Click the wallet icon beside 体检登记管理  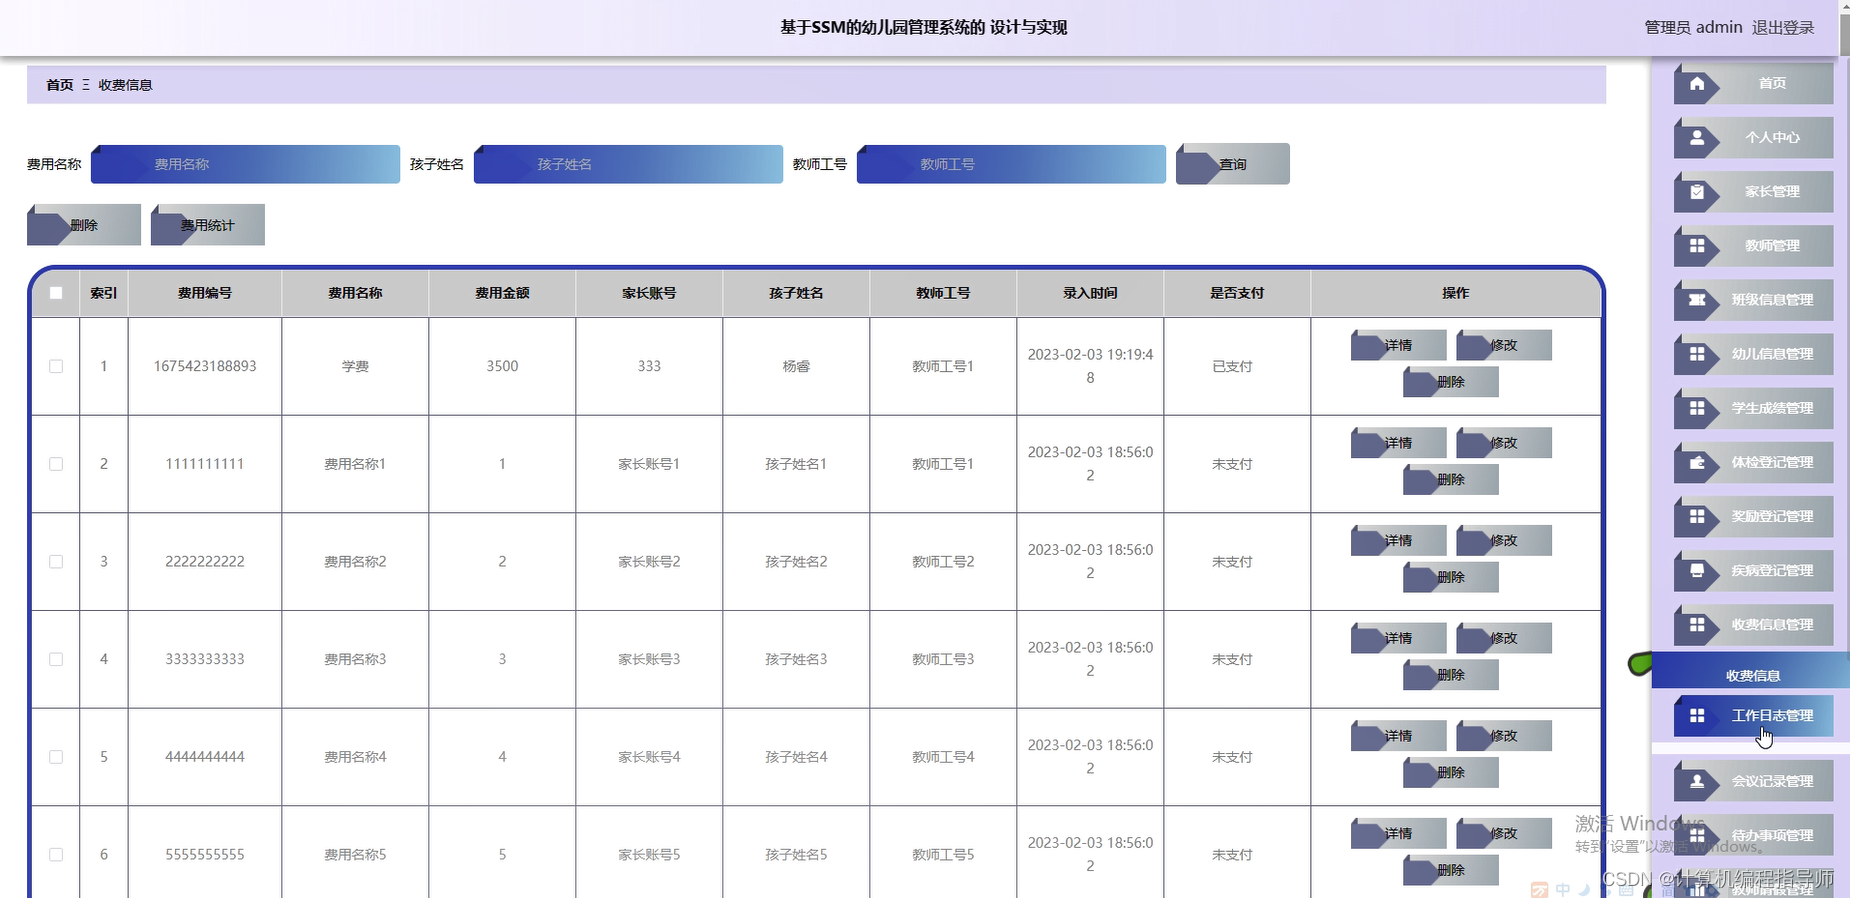point(1697,463)
